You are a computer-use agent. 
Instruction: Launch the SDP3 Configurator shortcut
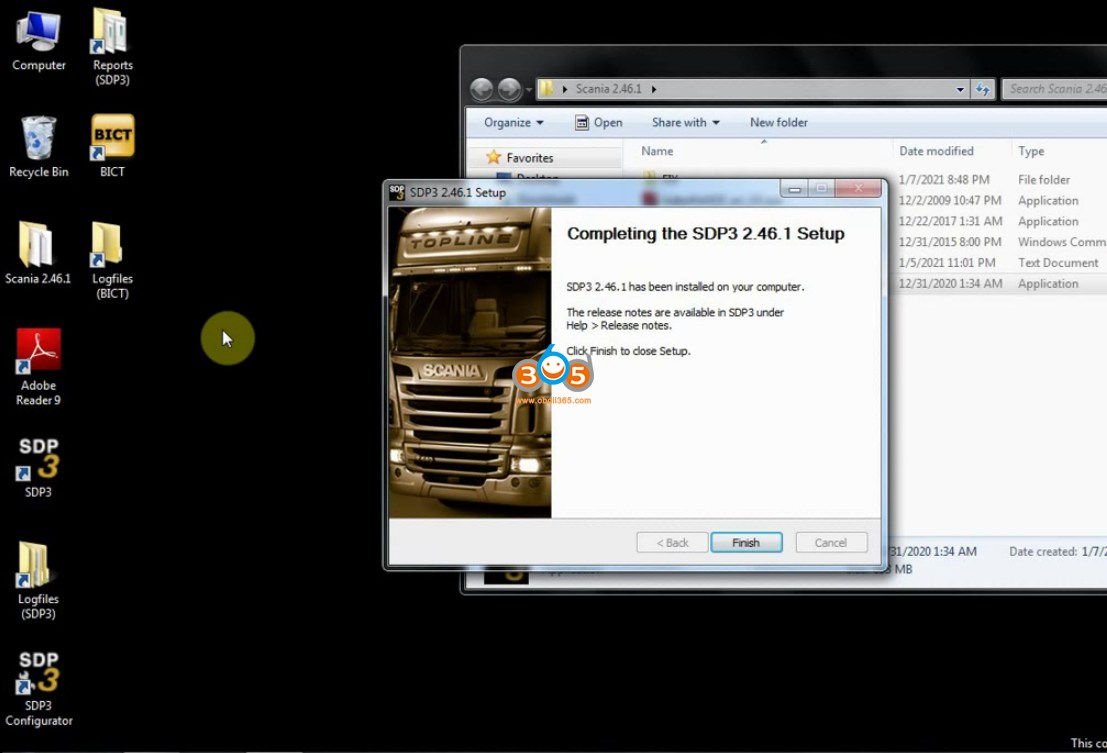pyautogui.click(x=38, y=689)
